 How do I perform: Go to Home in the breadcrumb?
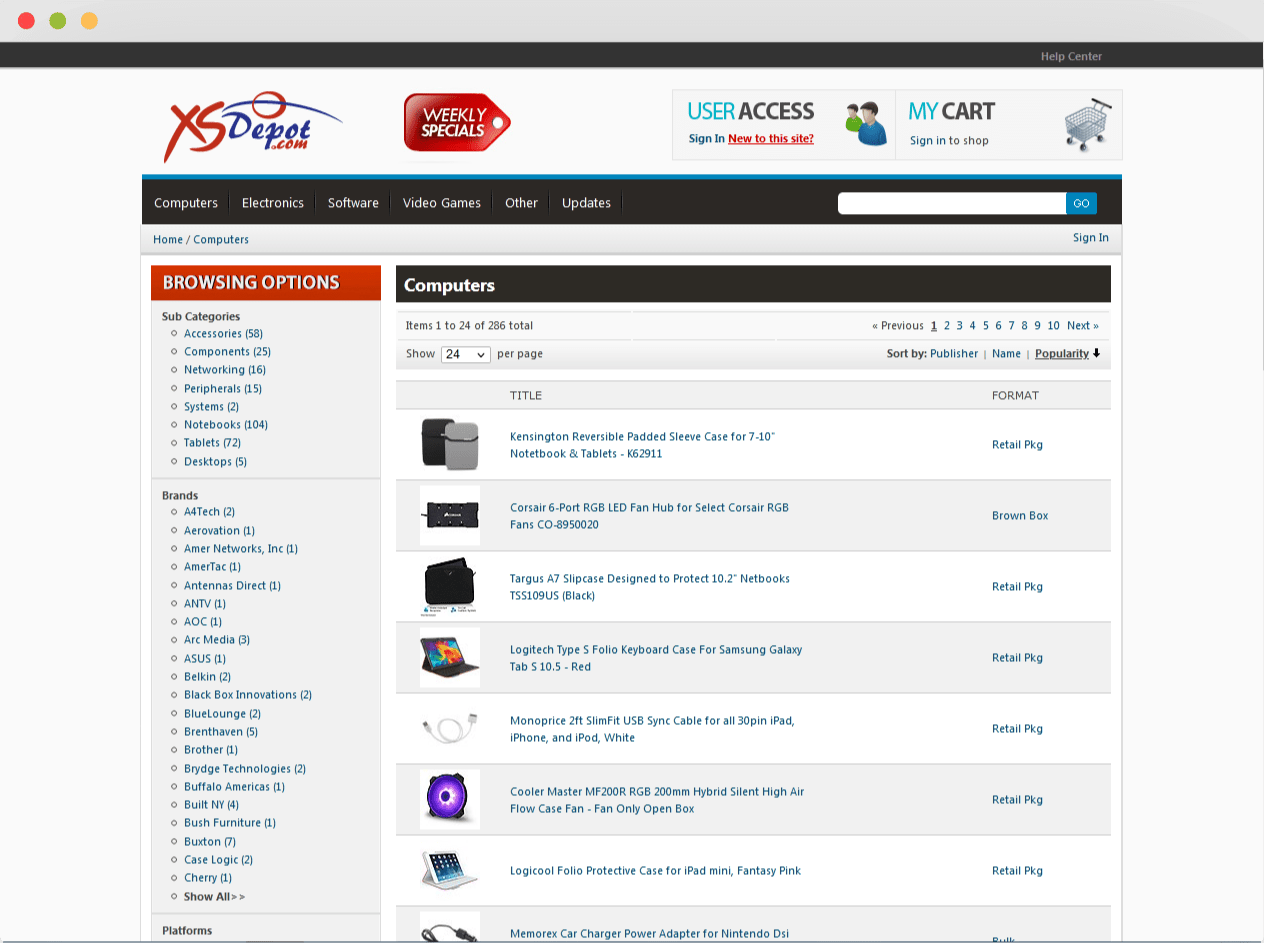click(x=168, y=240)
